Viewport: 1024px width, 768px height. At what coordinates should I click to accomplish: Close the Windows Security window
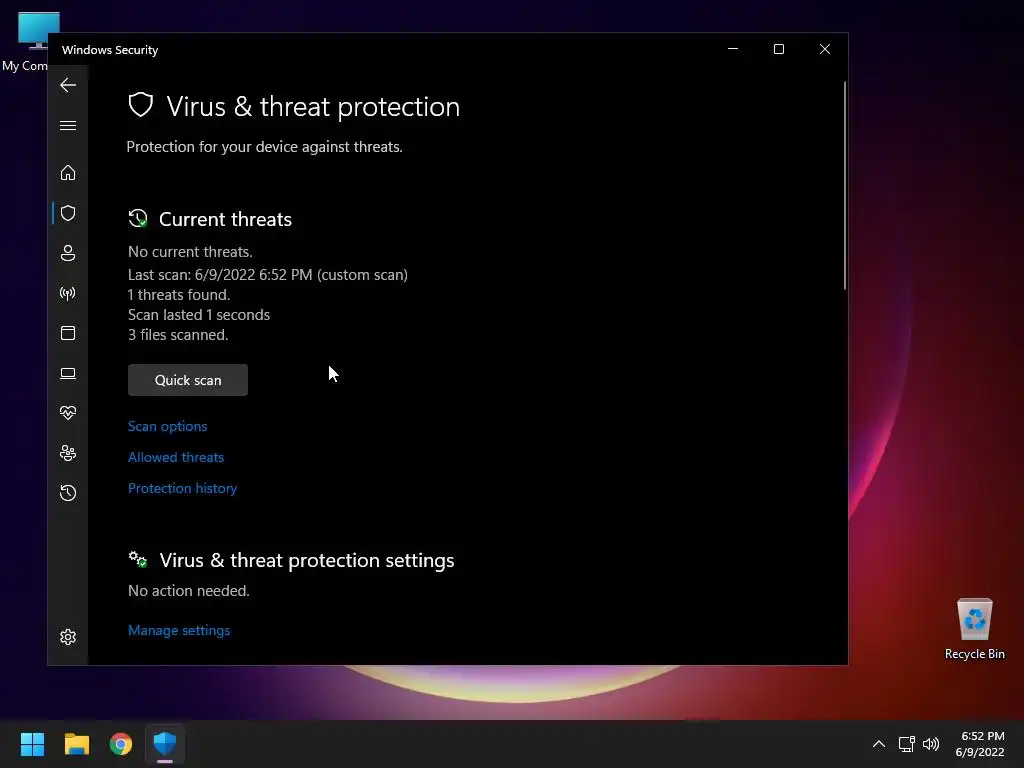coord(825,49)
